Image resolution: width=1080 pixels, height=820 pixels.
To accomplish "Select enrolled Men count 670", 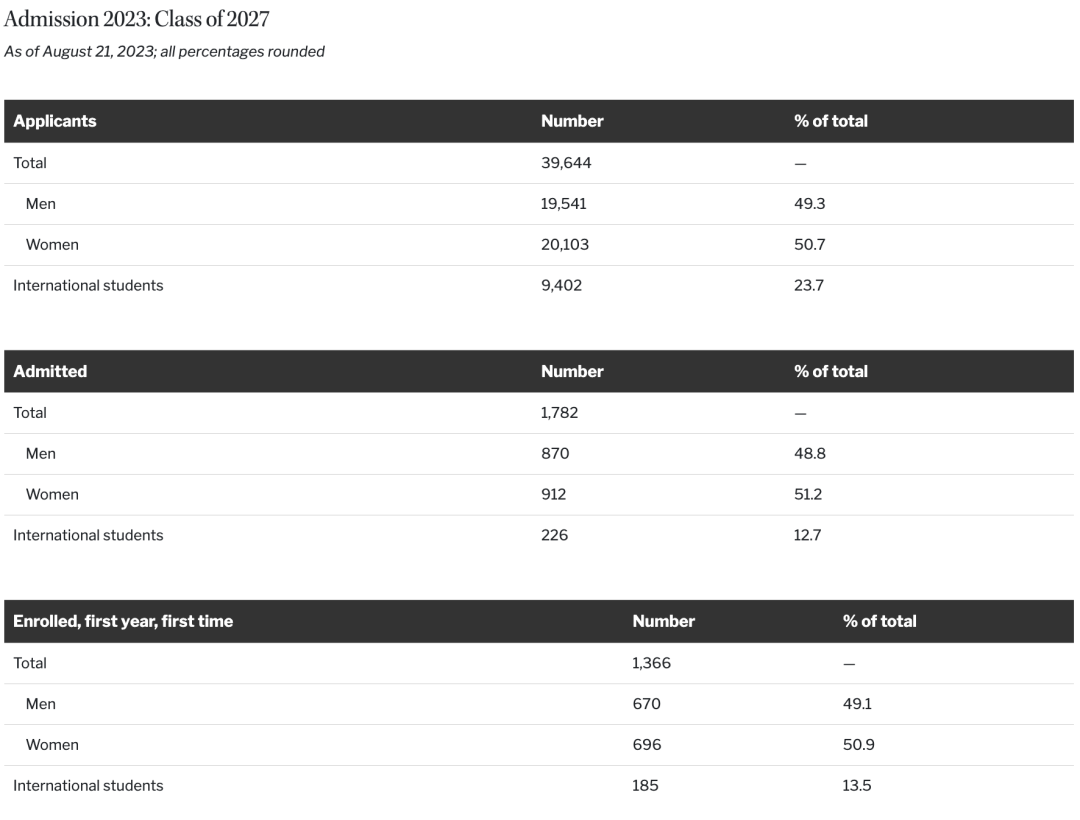I will pos(647,704).
